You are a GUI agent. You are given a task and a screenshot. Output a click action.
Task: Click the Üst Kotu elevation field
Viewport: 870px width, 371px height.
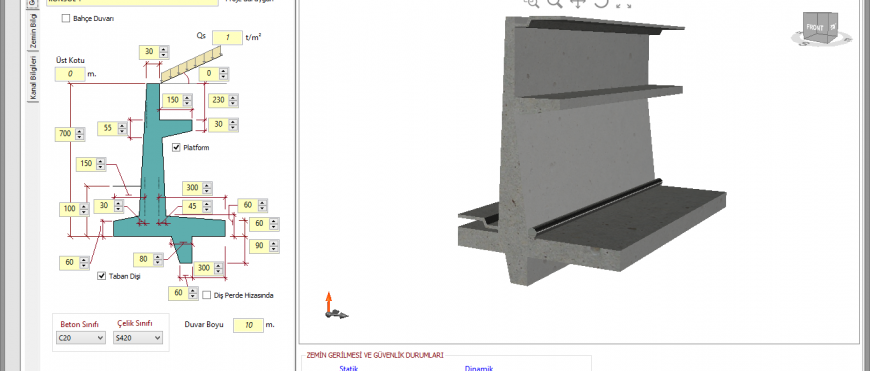coord(70,74)
